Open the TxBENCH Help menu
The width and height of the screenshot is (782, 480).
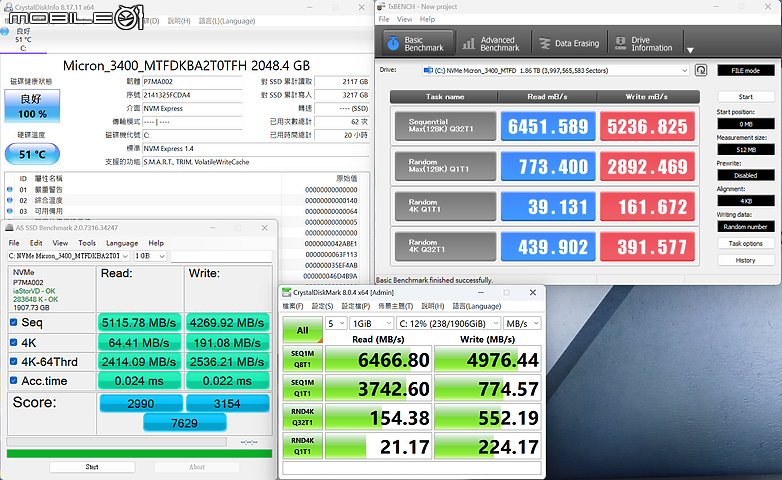coord(427,19)
